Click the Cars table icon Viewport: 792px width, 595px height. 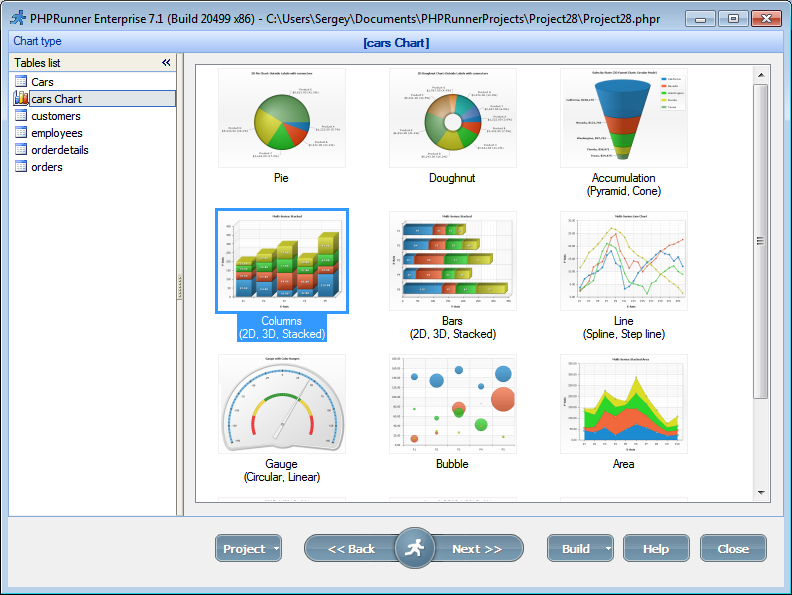[x=21, y=81]
